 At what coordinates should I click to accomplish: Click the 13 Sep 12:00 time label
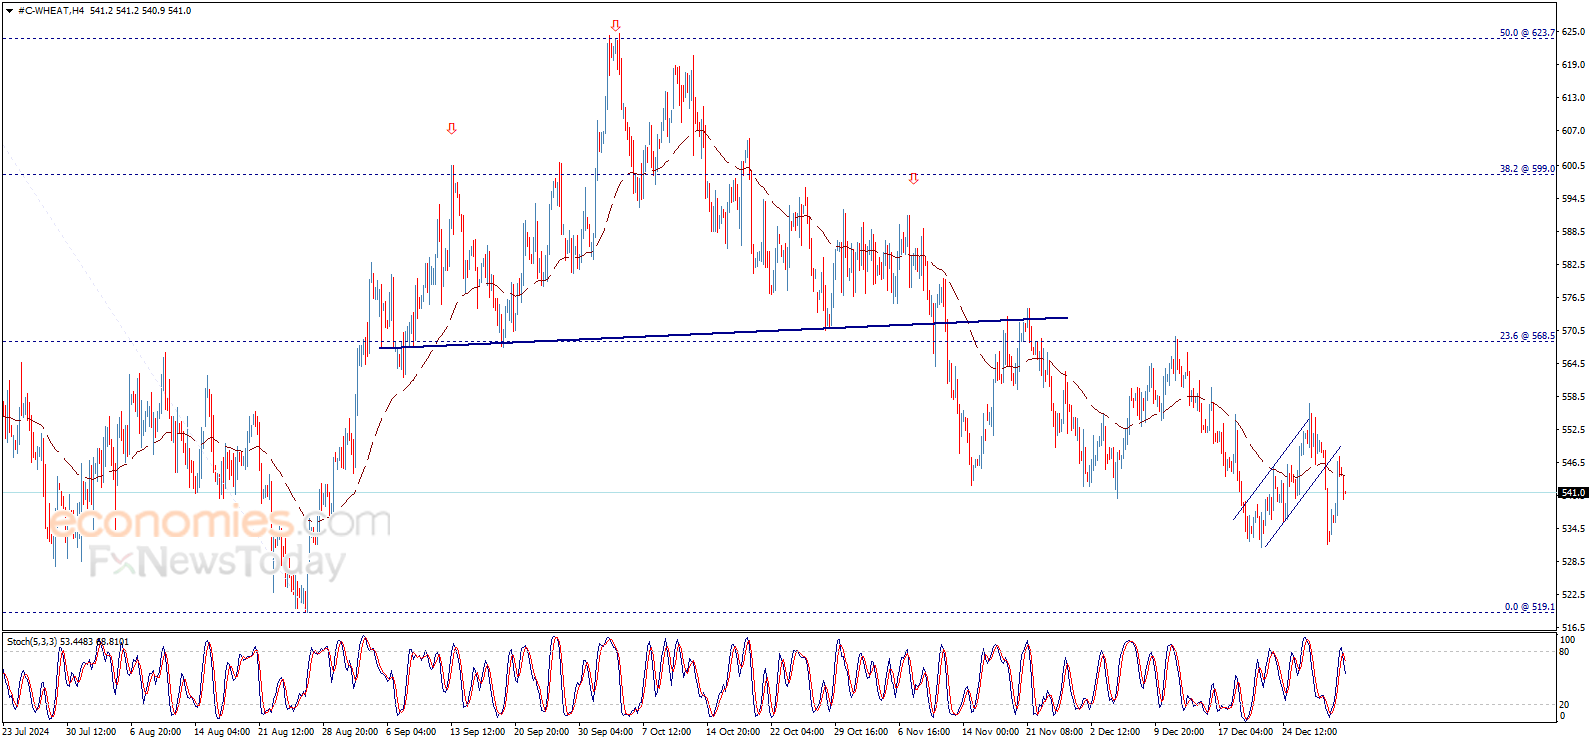click(x=478, y=732)
